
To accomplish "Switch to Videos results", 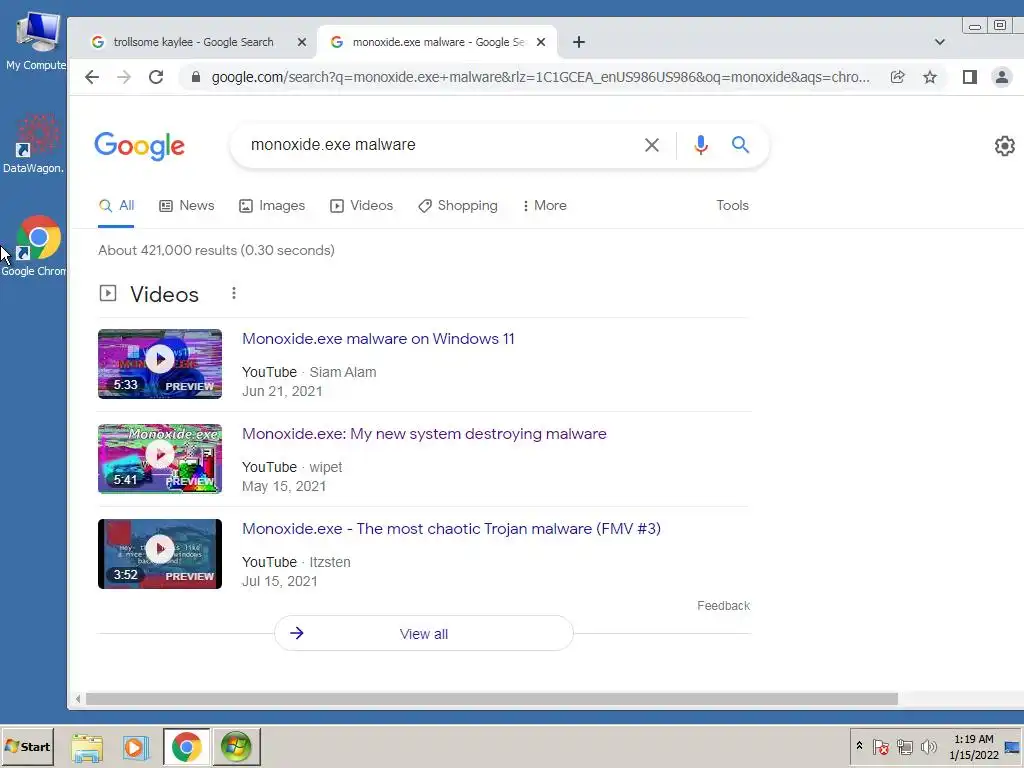I will click(x=361, y=206).
